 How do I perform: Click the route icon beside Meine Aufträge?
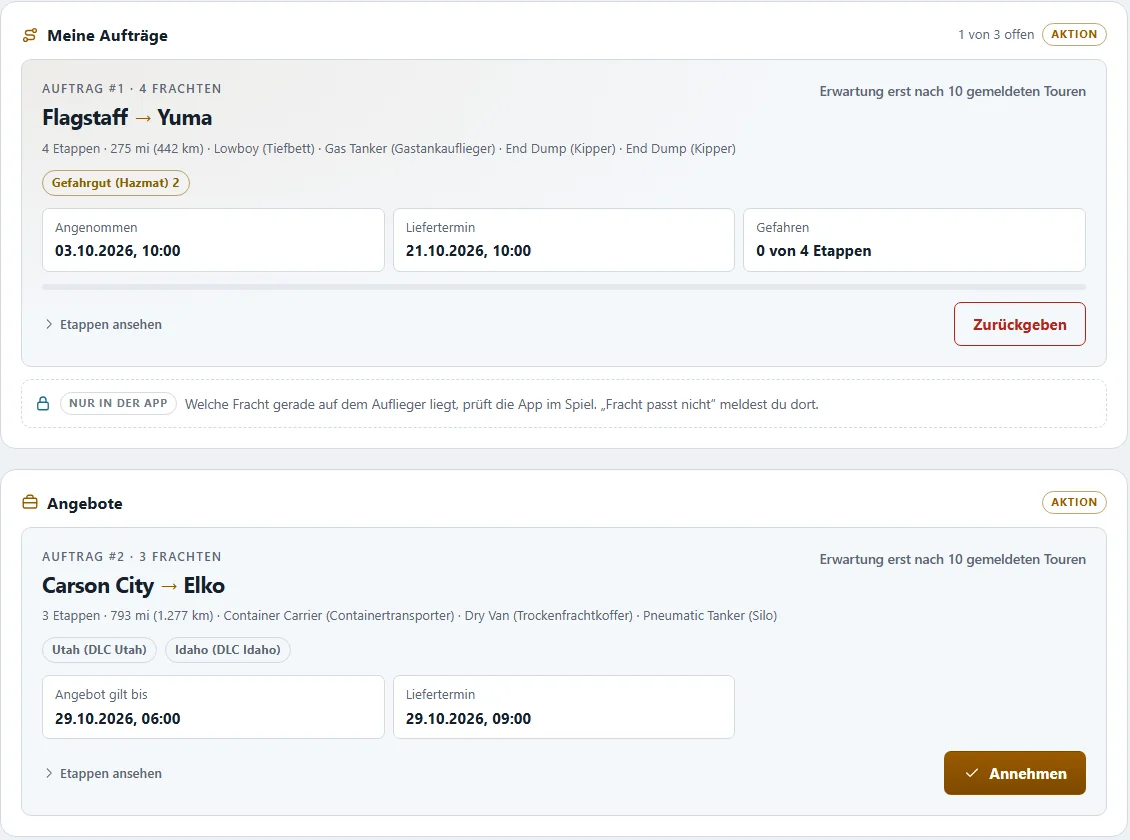point(30,35)
